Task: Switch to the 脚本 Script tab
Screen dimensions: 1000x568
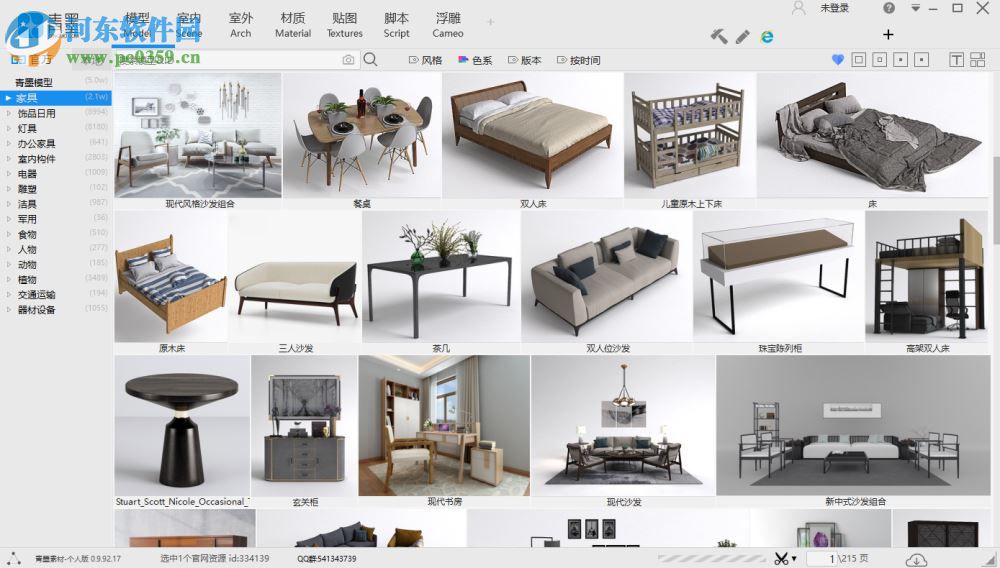Action: [396, 25]
